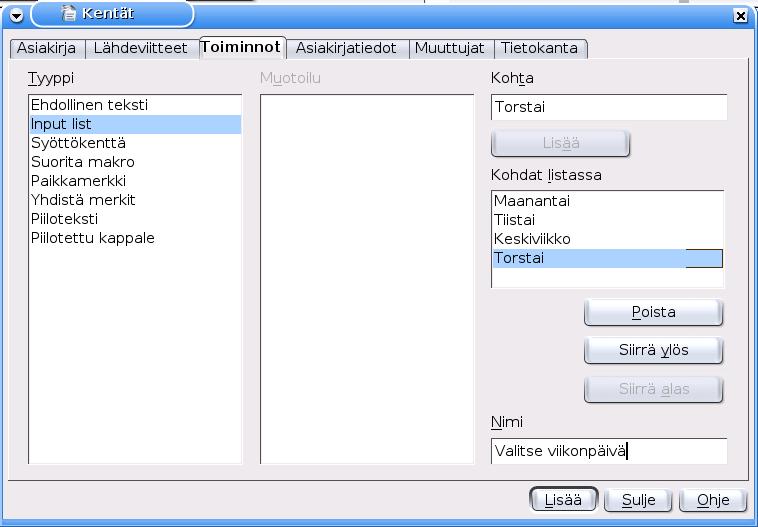Select Torstai in Kohdat listassa

[x=608, y=258]
